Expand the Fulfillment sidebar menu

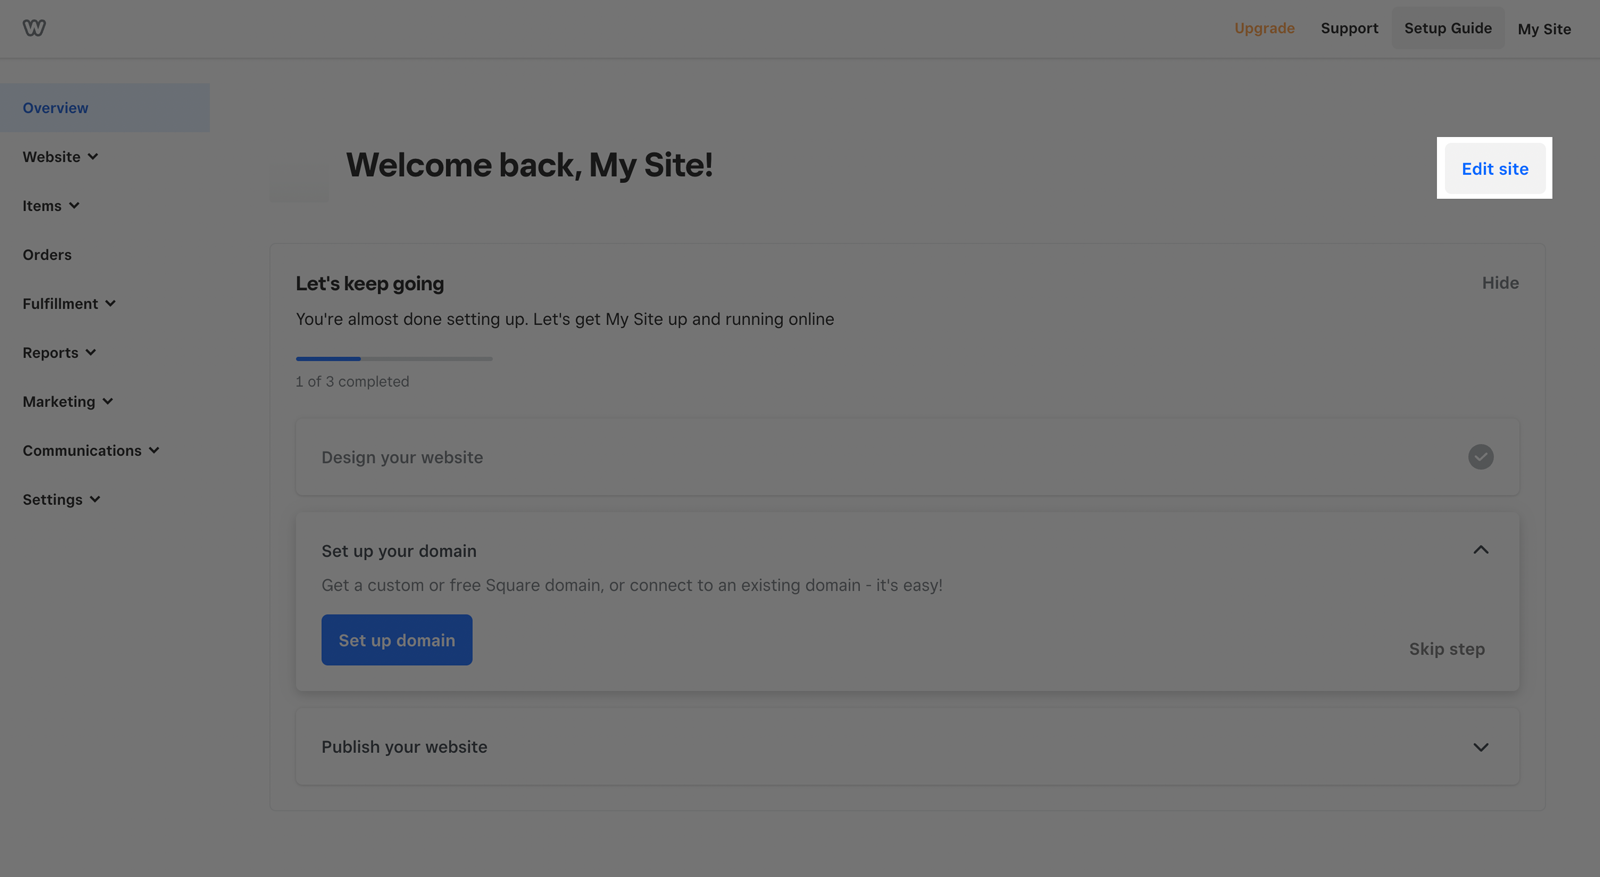(x=69, y=304)
